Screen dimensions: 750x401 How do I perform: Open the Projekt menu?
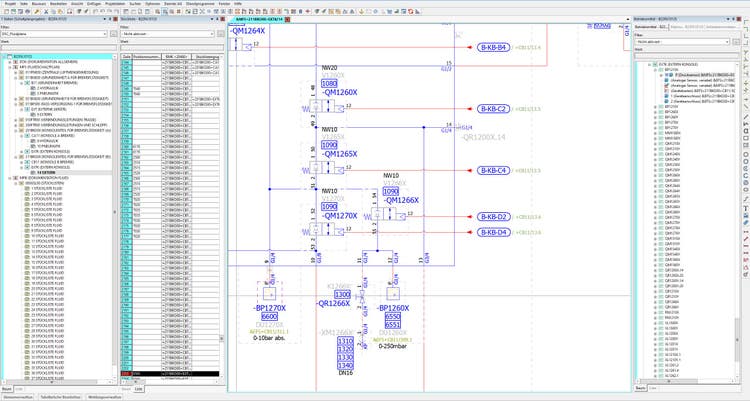(x=11, y=3)
